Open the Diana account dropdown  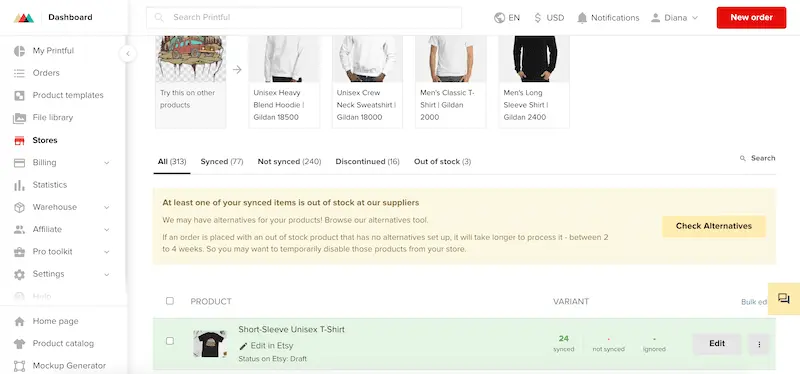[x=674, y=18]
